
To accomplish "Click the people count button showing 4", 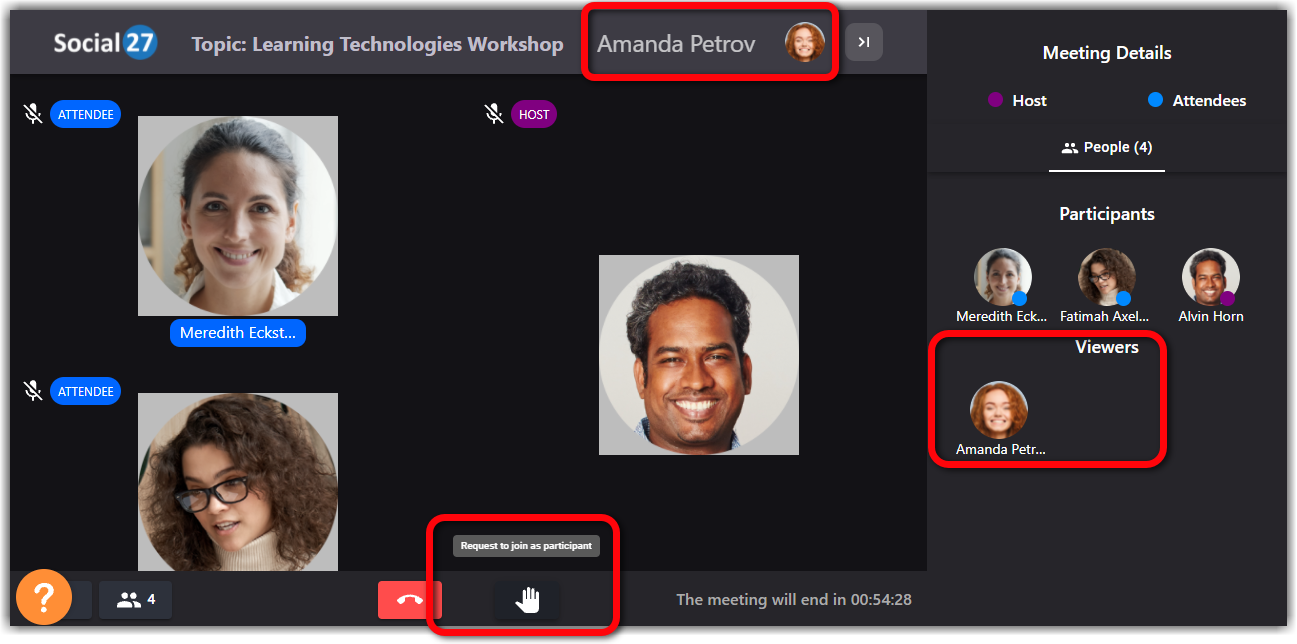I will [x=136, y=600].
